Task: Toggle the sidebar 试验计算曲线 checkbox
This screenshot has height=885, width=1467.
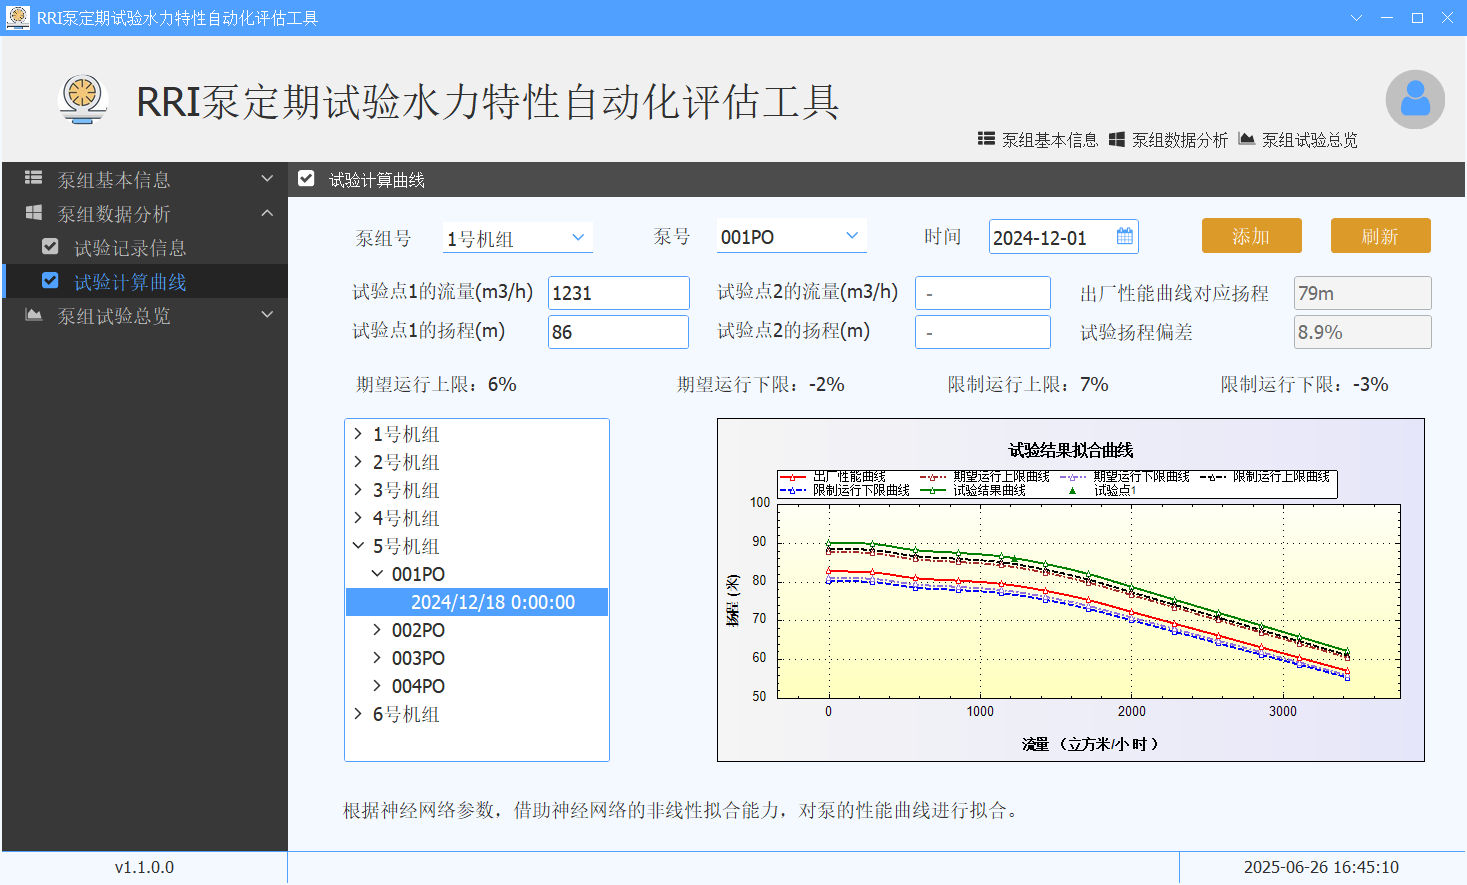Action: click(x=50, y=281)
